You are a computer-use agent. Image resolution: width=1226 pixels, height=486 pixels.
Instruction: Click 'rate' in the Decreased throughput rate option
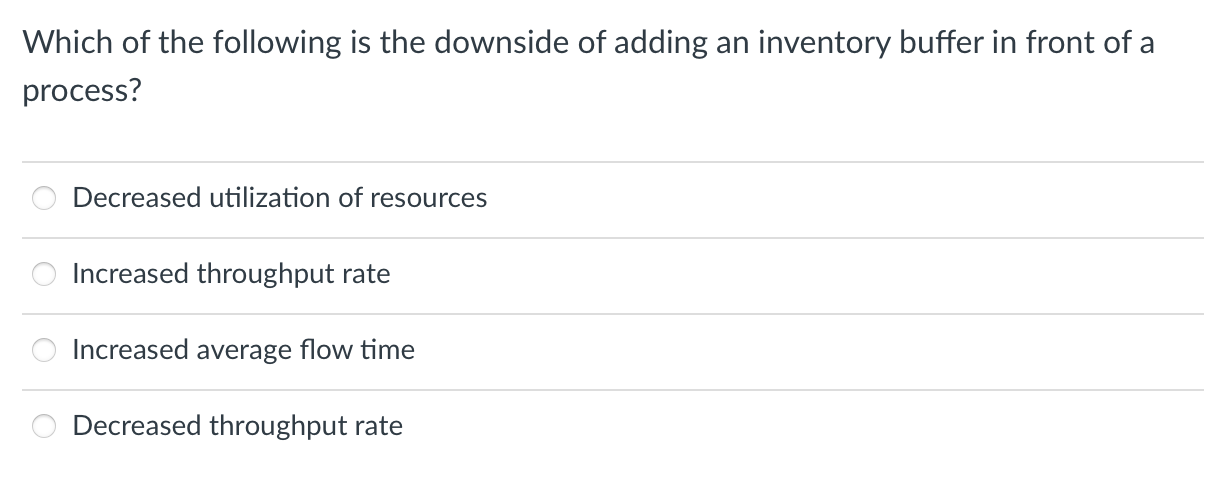pos(379,426)
